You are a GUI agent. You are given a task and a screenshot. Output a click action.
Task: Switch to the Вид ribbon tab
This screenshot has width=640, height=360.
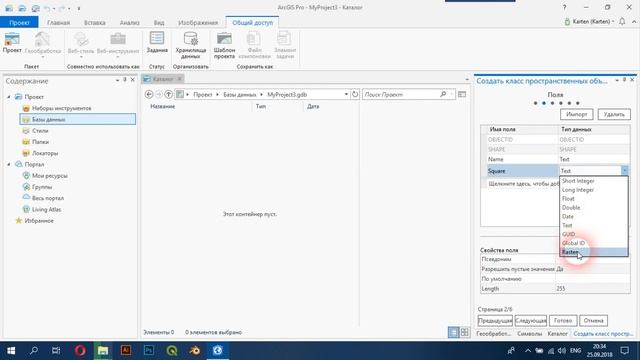(159, 22)
